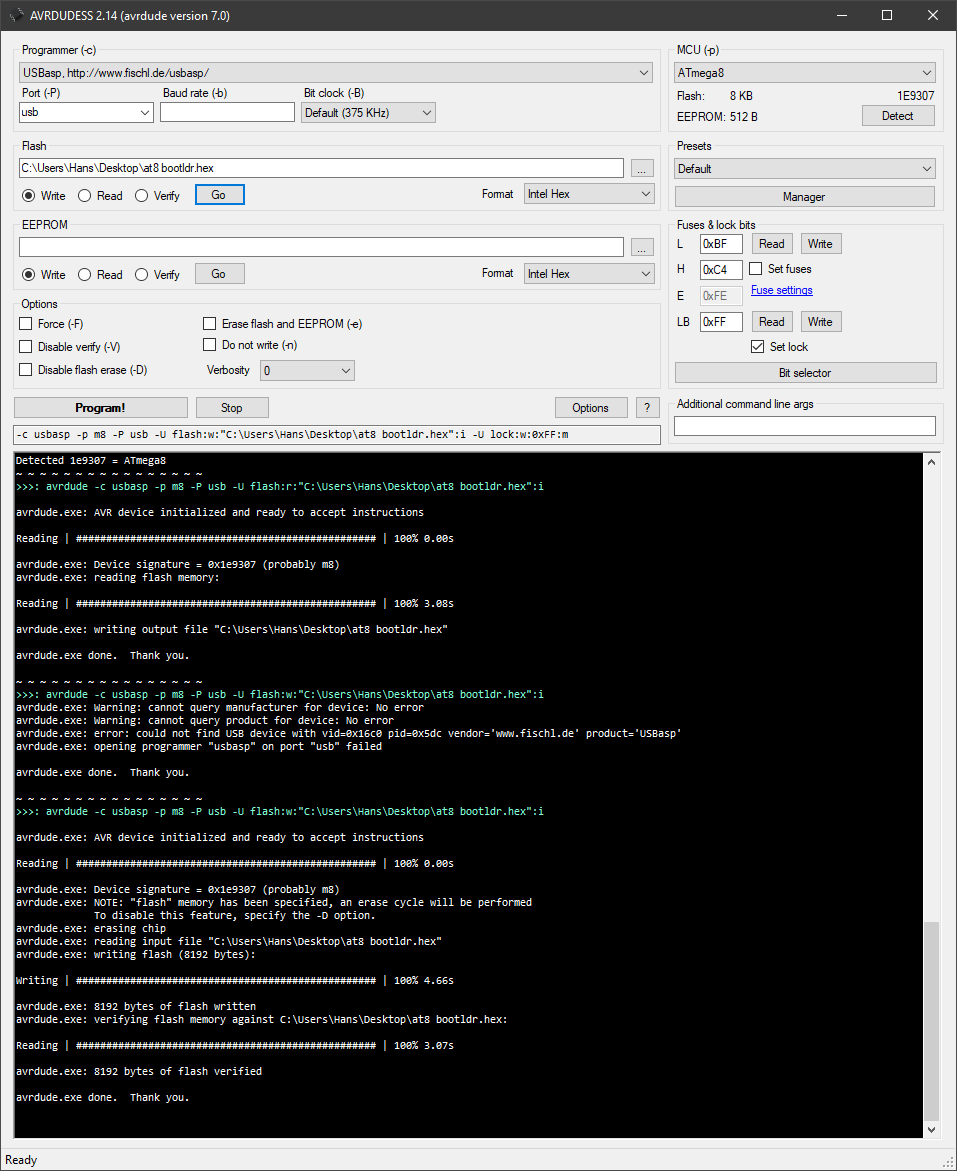Click the Baud rate input field
Screen dimensions: 957x1171
coord(227,112)
